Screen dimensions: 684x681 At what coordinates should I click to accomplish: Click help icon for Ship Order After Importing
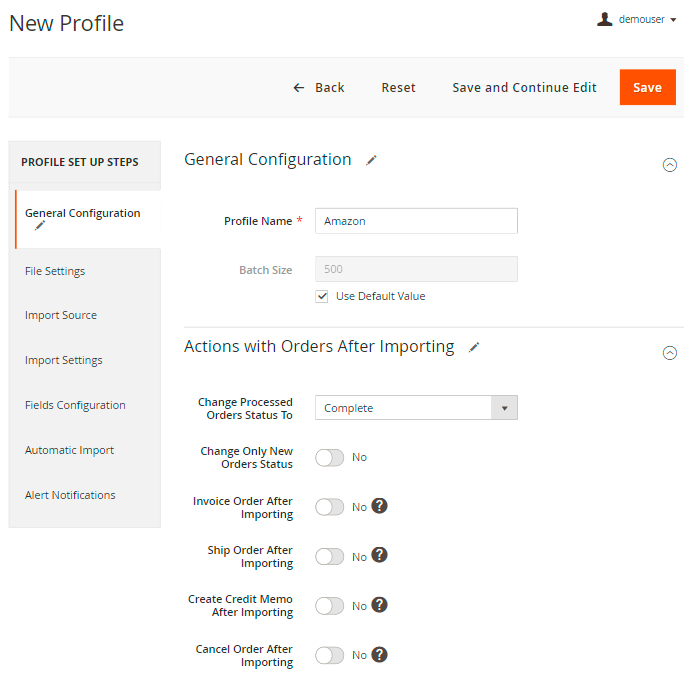[379, 555]
